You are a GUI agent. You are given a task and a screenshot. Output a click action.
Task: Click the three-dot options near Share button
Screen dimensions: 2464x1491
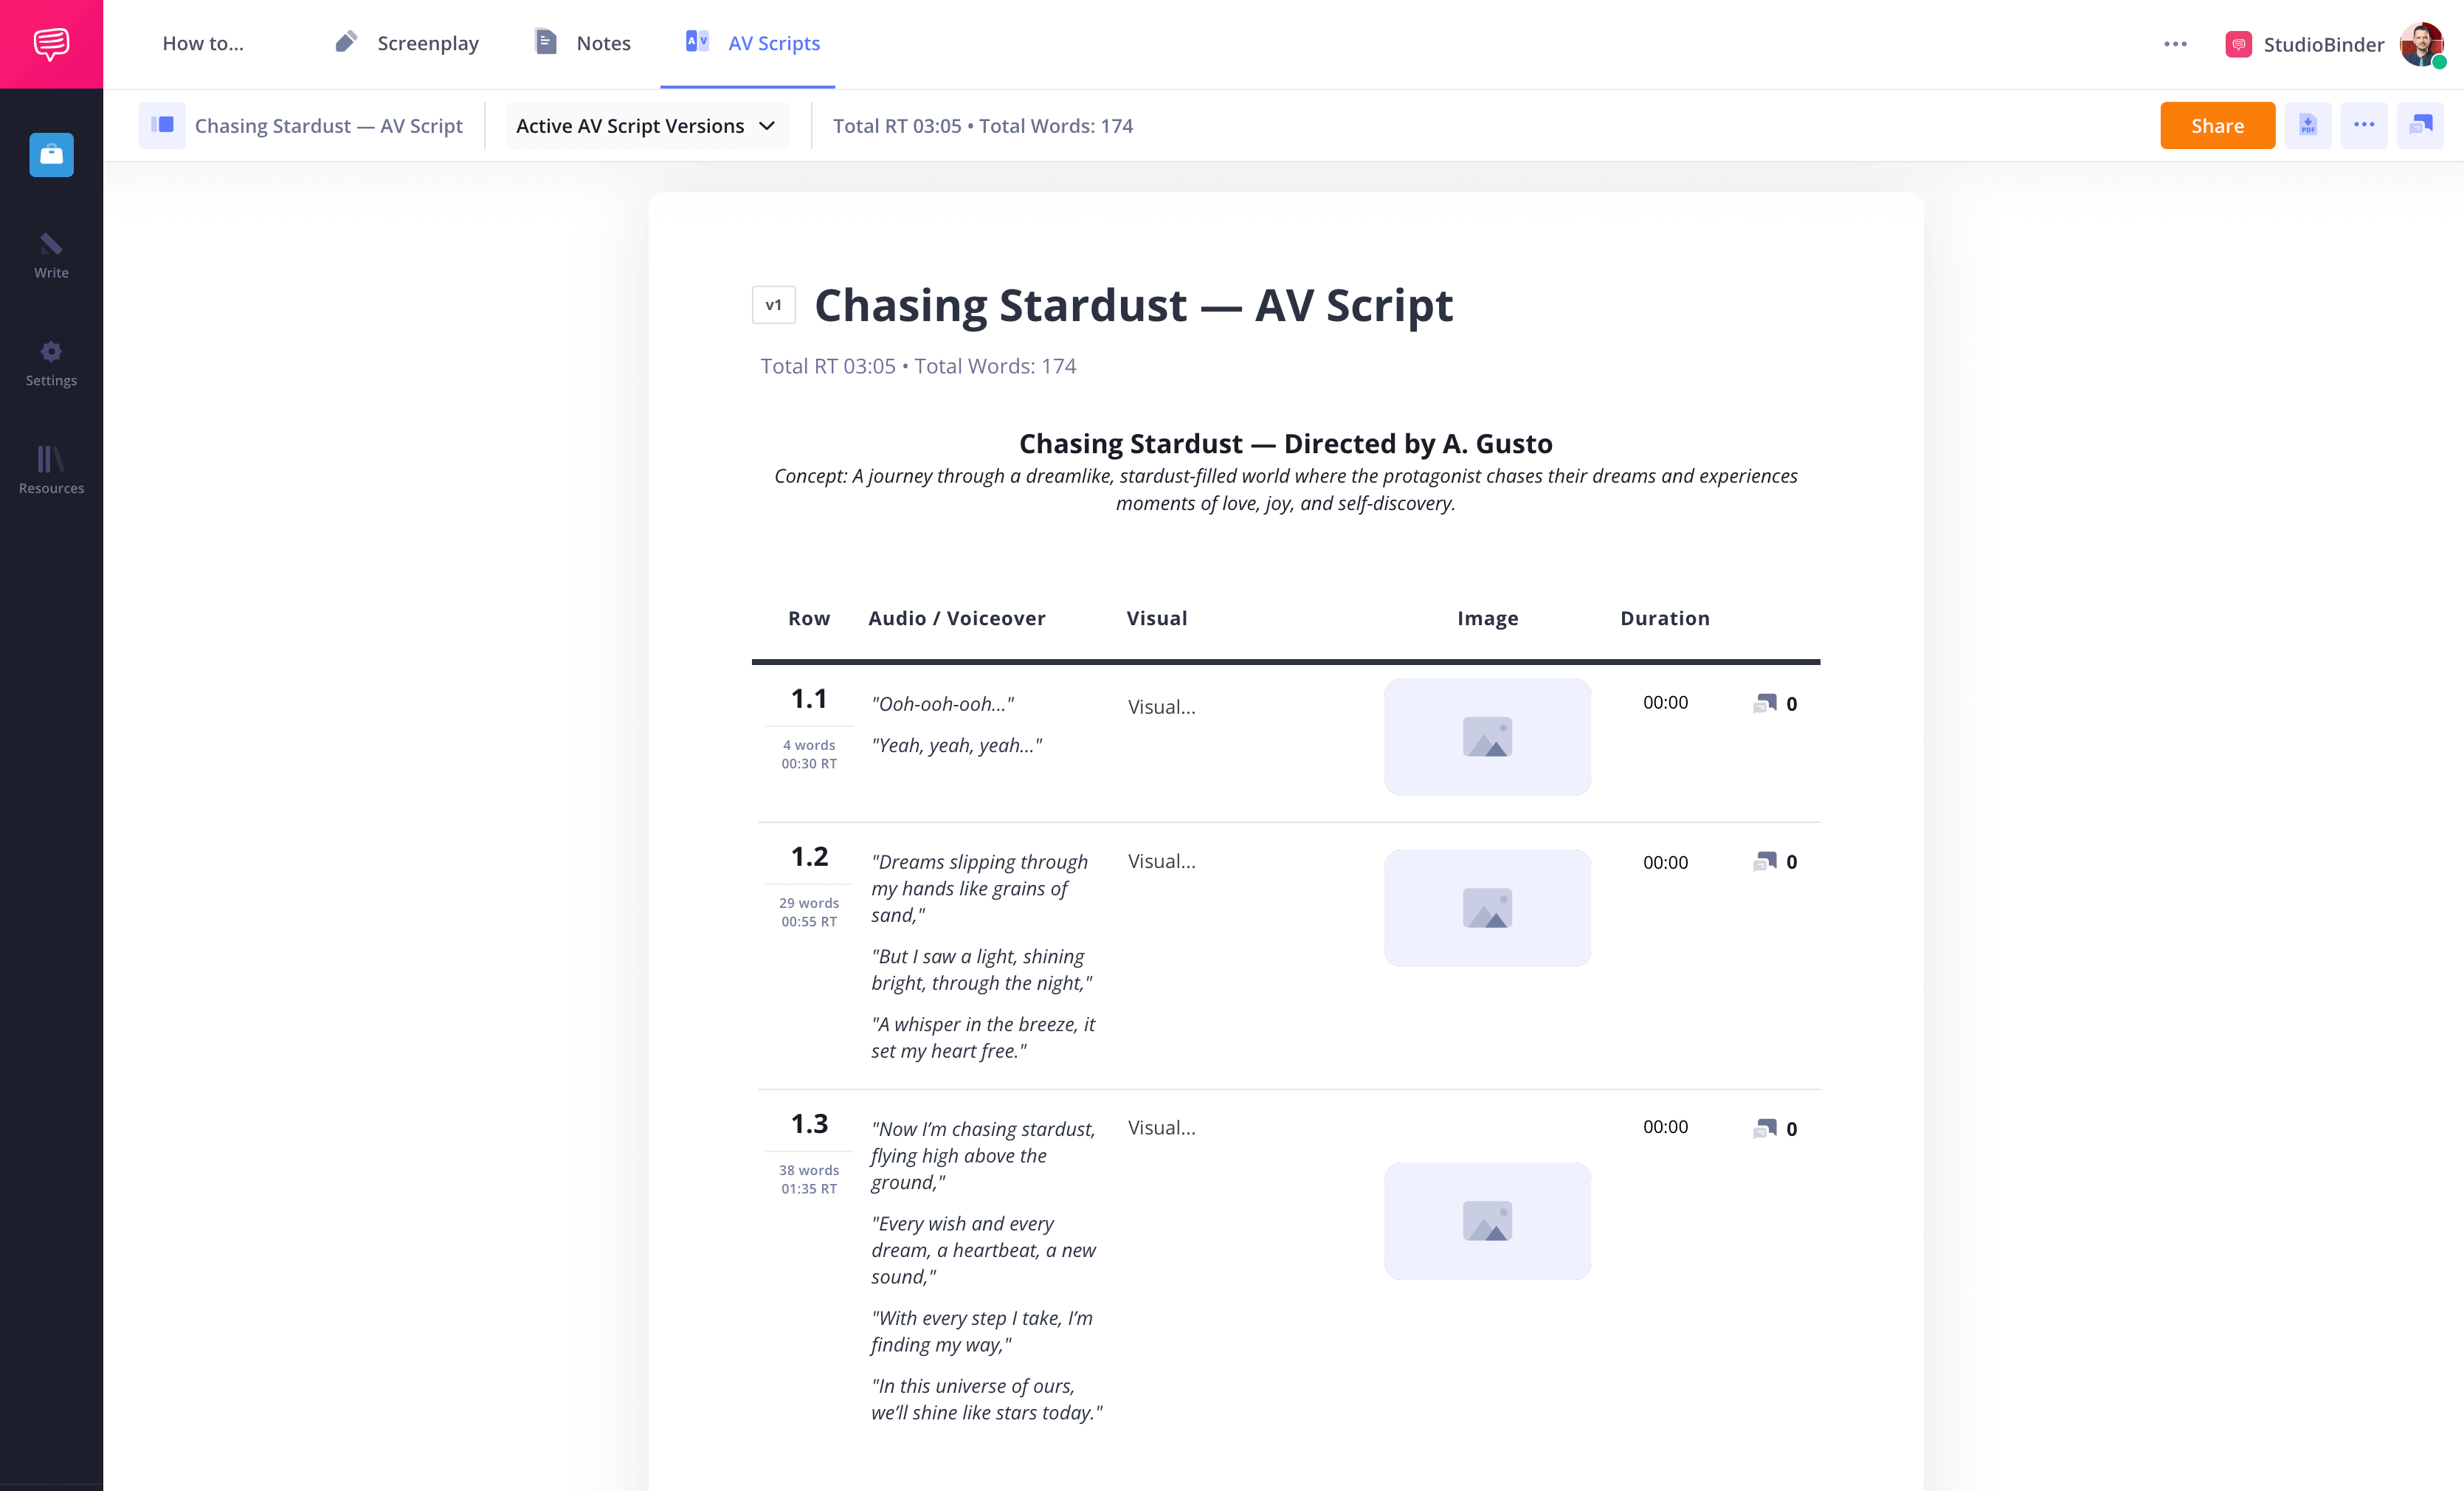pos(2364,125)
